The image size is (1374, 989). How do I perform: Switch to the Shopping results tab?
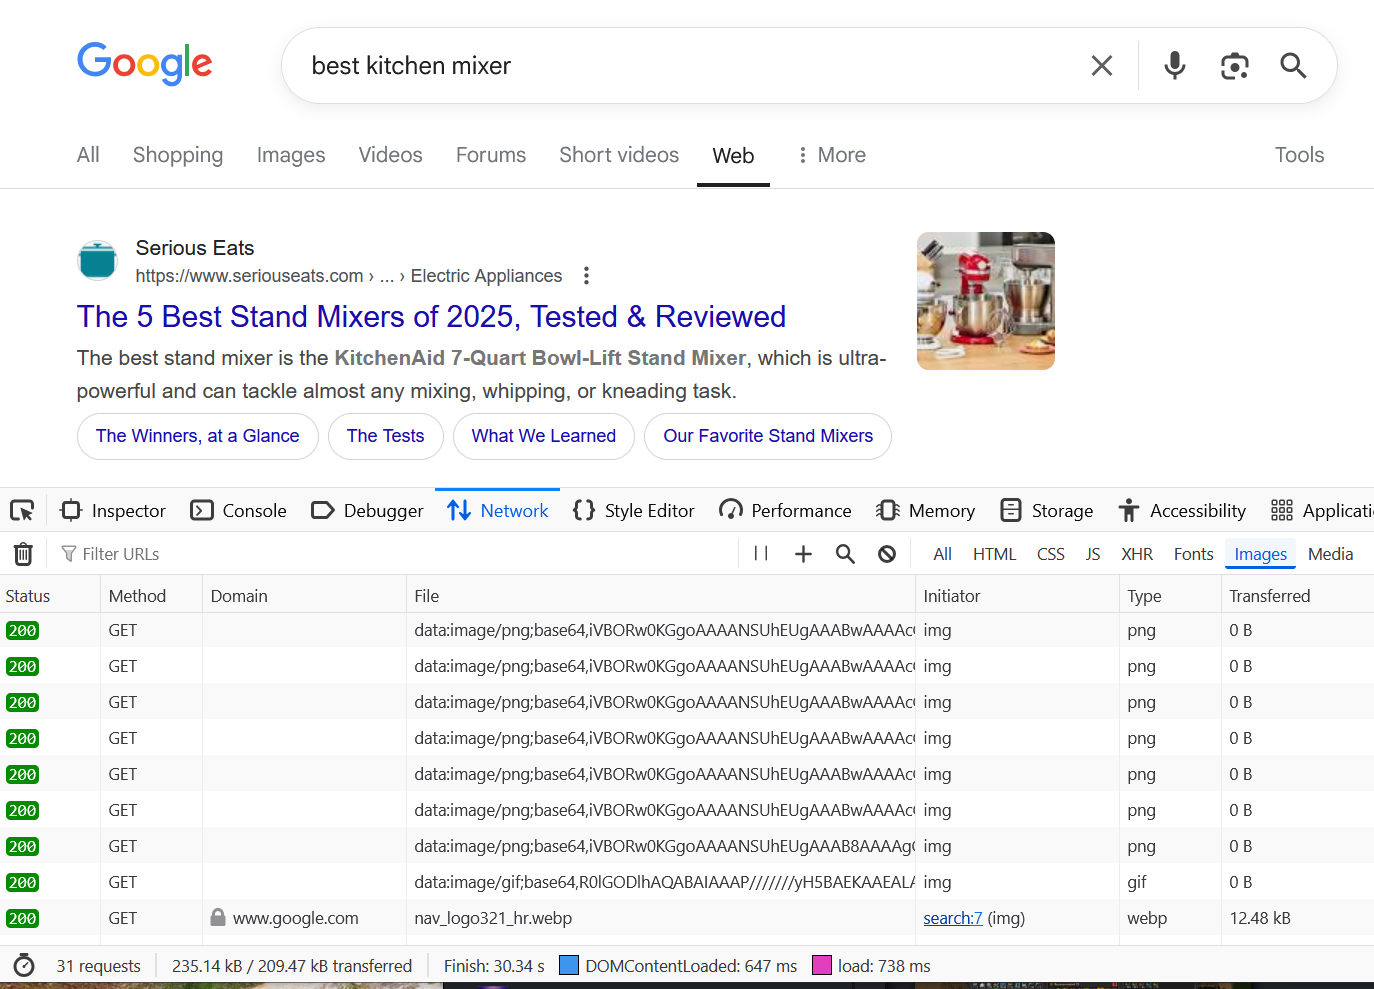pos(178,155)
